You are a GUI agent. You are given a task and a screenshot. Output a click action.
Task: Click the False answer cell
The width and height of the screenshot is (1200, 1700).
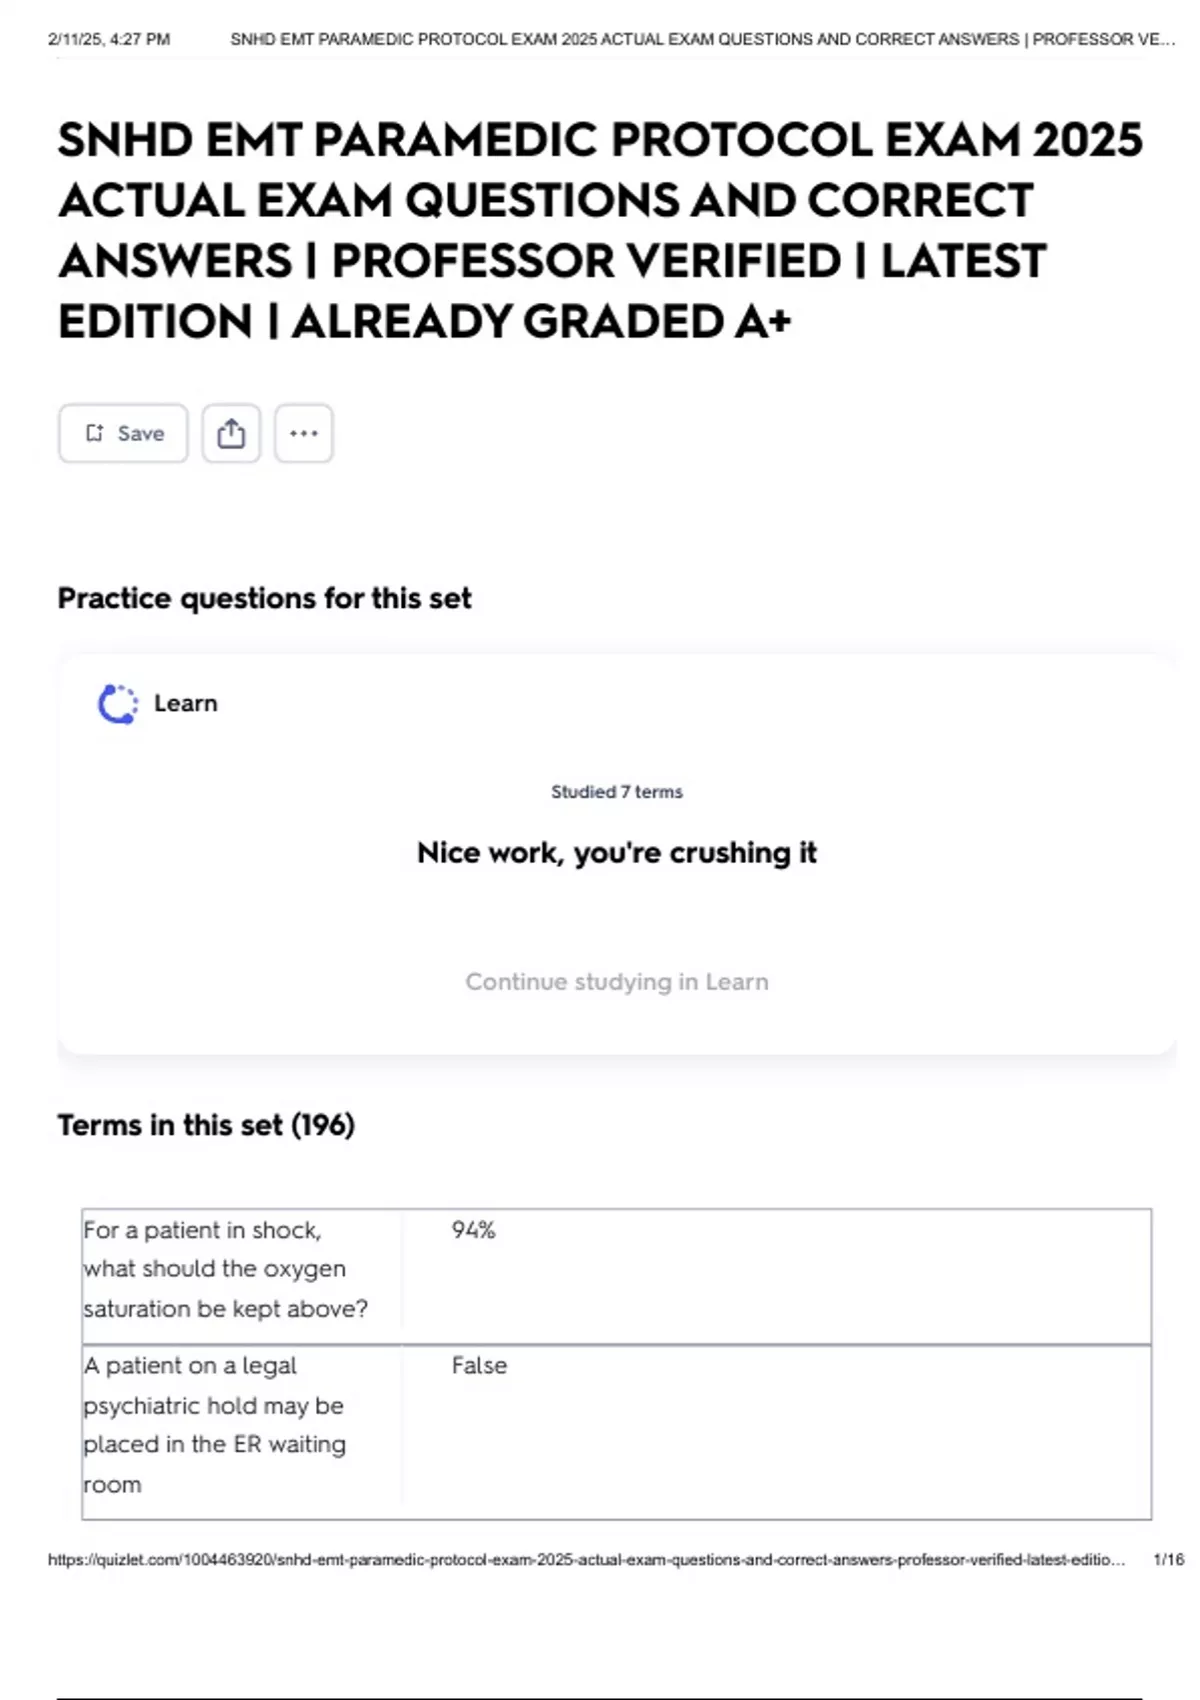pos(479,1365)
